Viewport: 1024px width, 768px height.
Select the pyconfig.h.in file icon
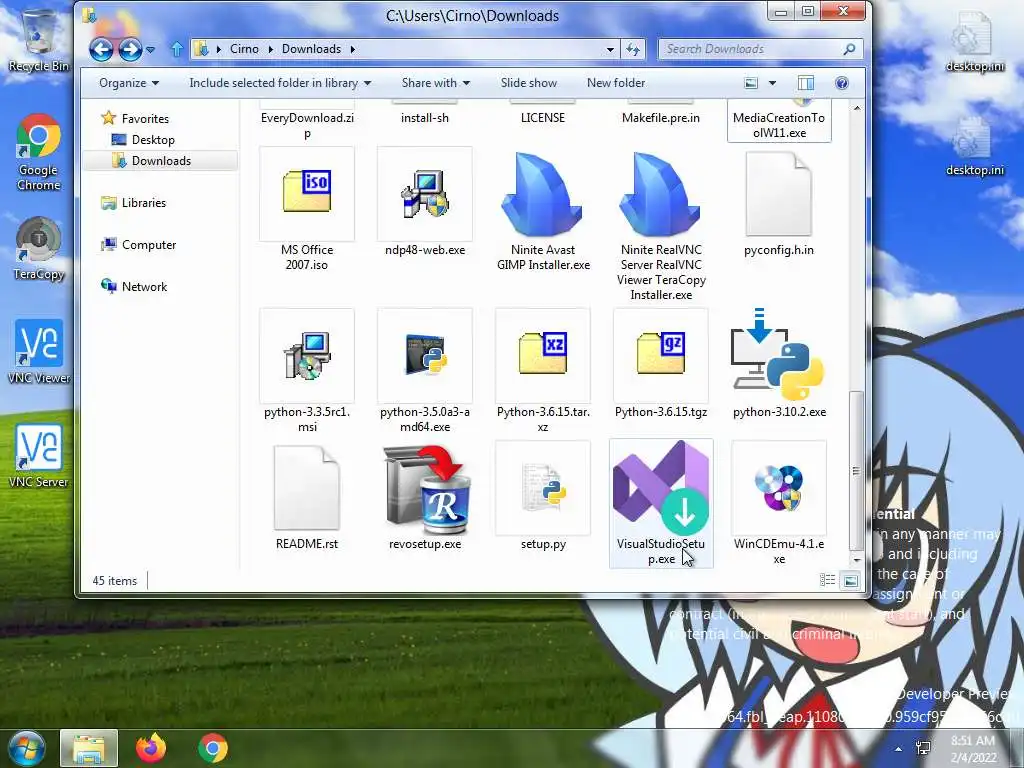(x=778, y=194)
